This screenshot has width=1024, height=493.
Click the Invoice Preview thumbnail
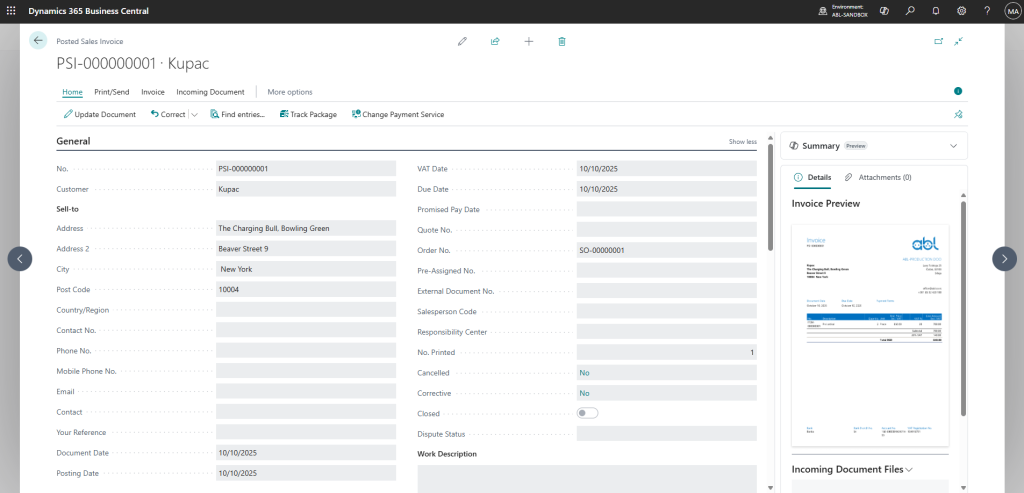[x=870, y=336]
